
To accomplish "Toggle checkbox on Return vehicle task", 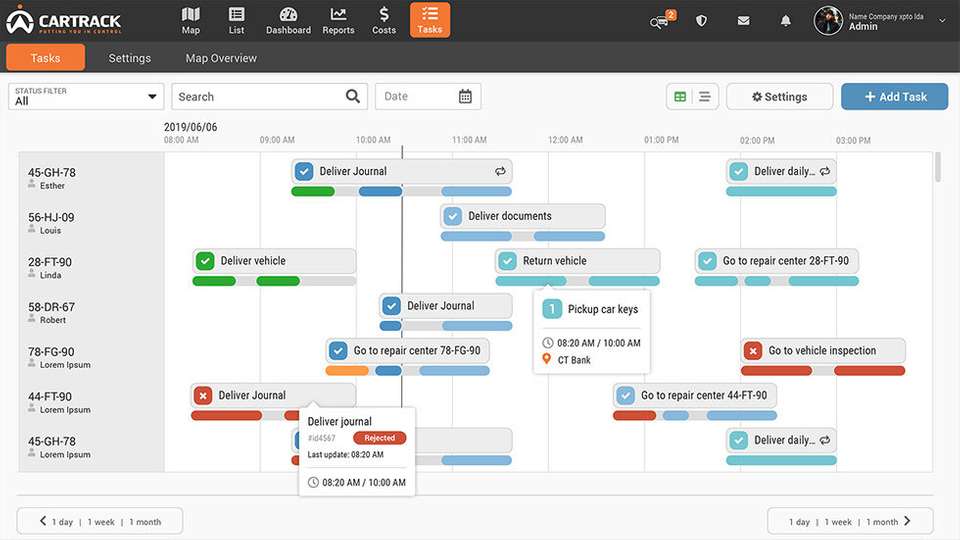I will click(508, 261).
